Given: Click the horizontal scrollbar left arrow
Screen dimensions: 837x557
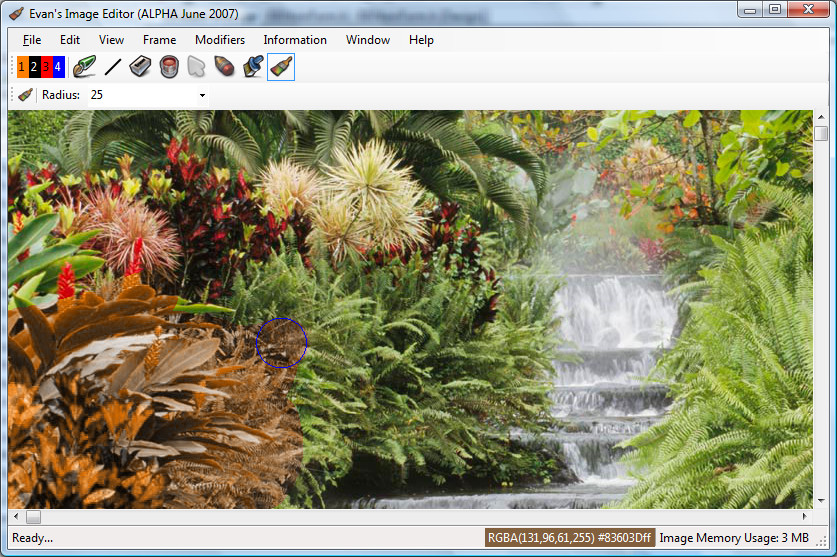Looking at the screenshot, I should [16, 516].
